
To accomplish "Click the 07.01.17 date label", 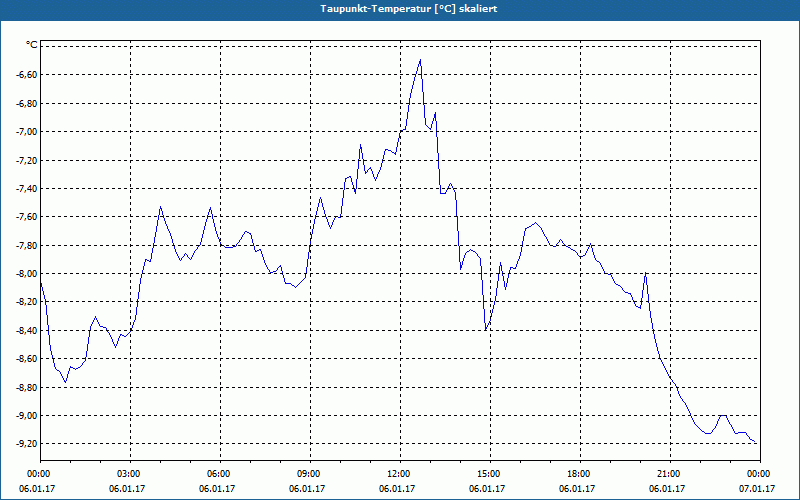I will tap(758, 489).
